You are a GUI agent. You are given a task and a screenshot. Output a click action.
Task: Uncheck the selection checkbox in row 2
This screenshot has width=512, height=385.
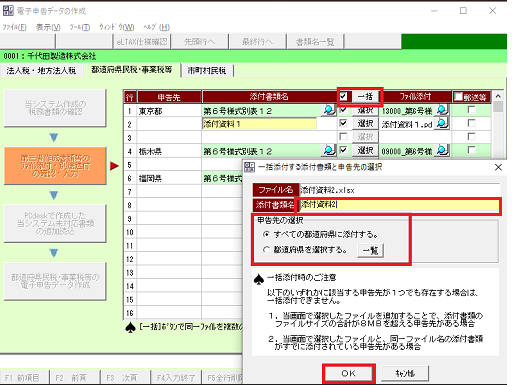coord(343,123)
